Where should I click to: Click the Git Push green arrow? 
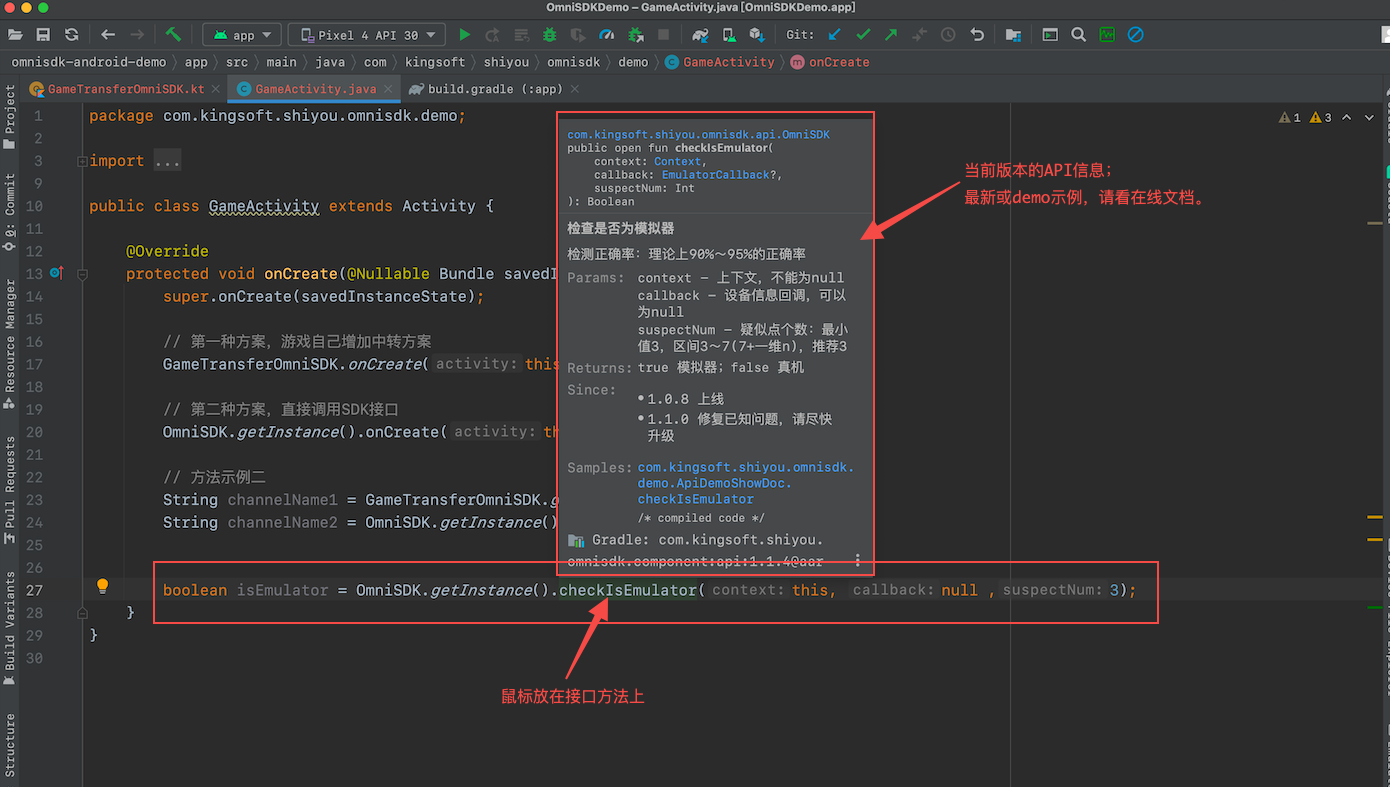(x=891, y=34)
